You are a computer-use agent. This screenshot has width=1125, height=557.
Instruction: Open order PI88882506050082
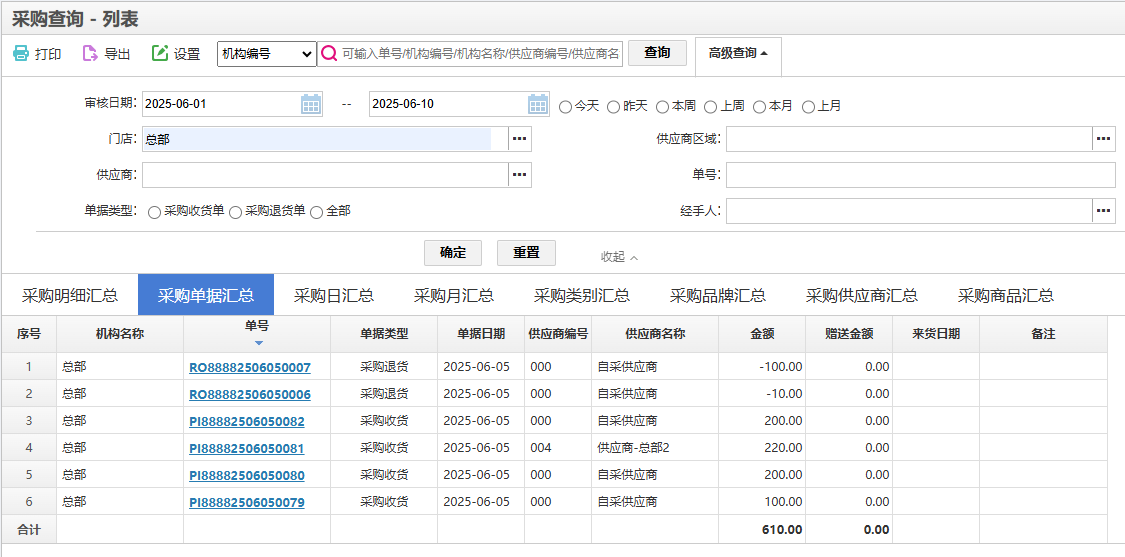(x=247, y=421)
